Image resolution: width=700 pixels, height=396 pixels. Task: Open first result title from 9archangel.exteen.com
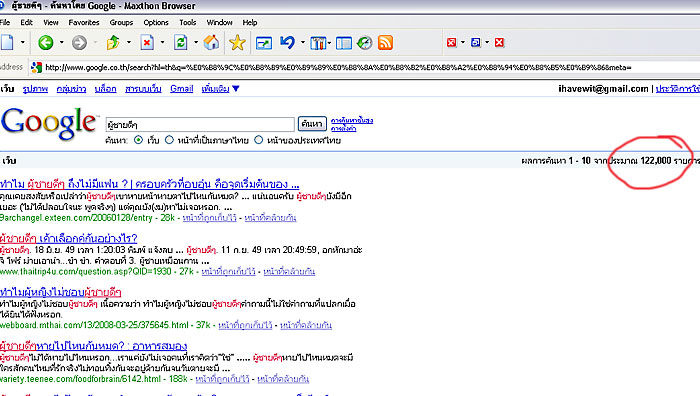point(150,184)
